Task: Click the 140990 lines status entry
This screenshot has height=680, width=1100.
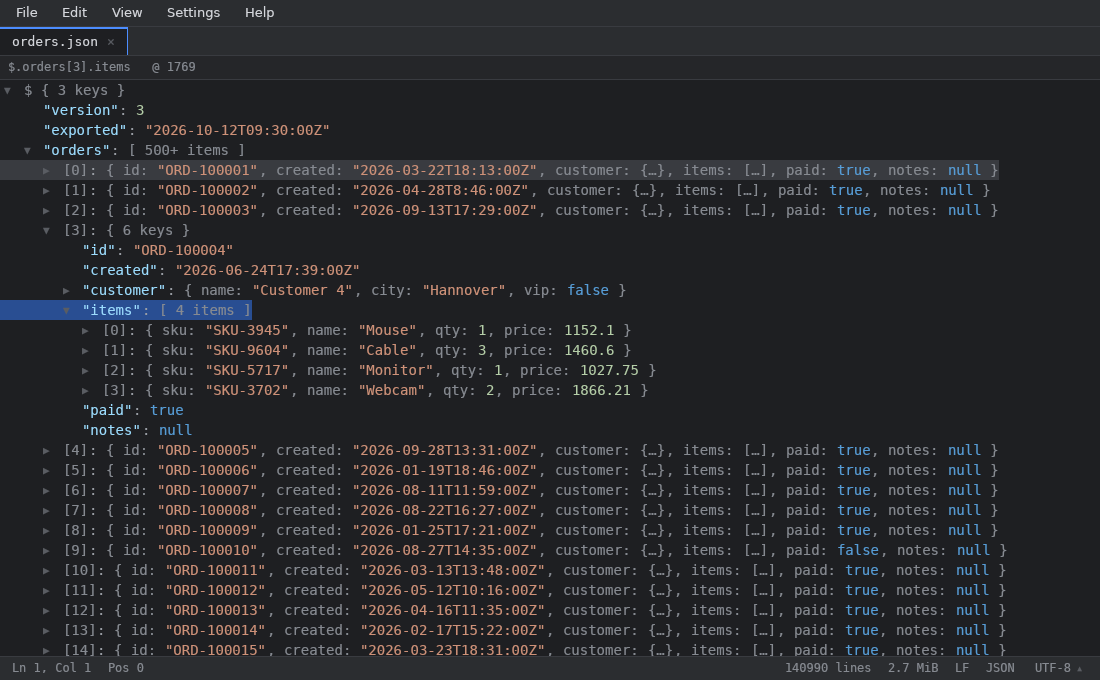Action: [828, 668]
